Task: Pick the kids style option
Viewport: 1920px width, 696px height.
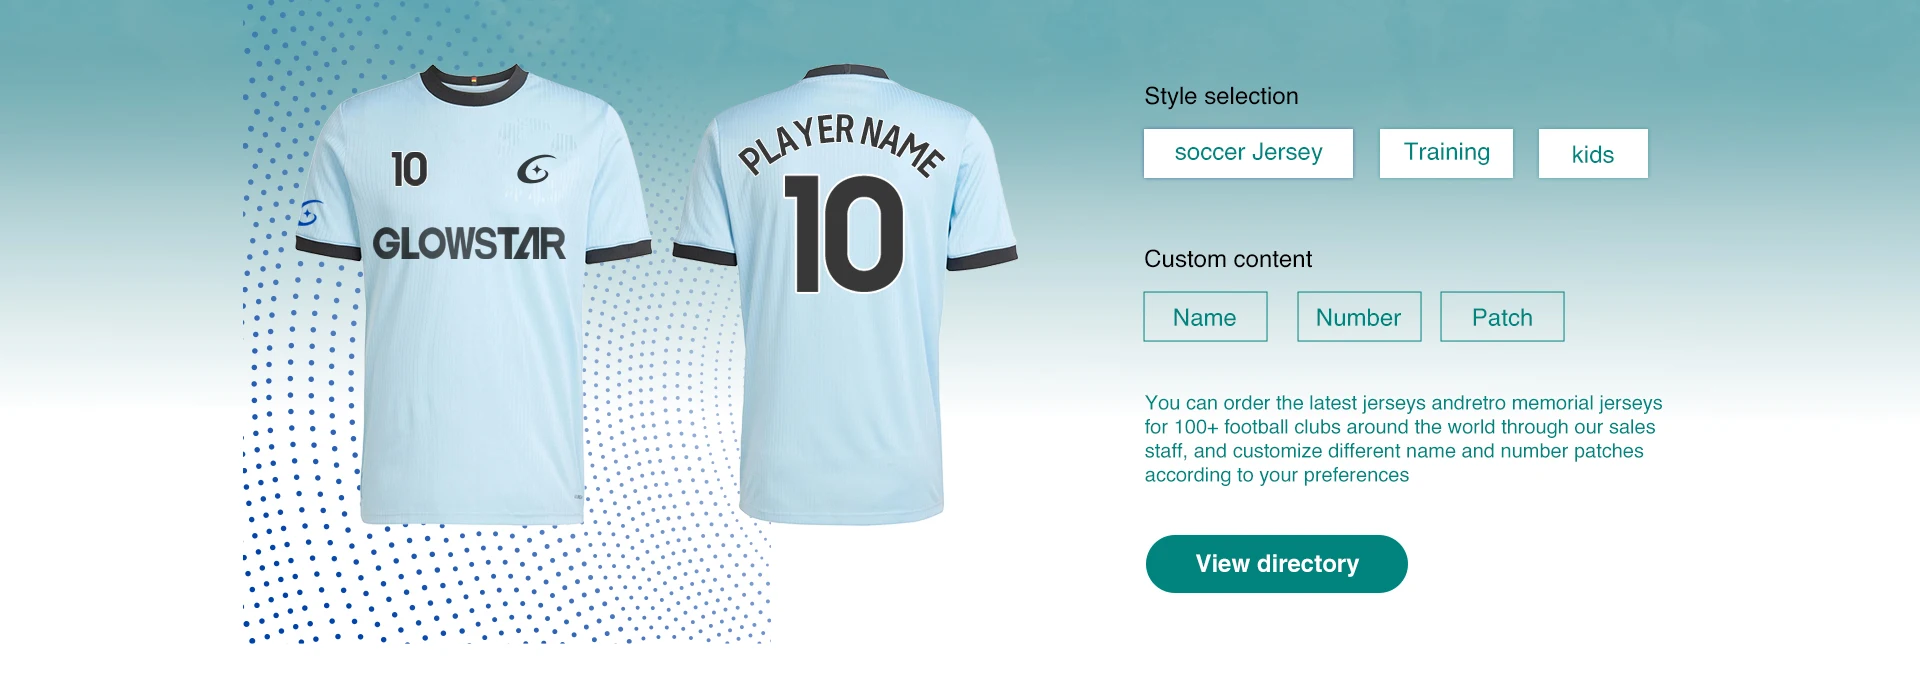Action: click(1593, 154)
